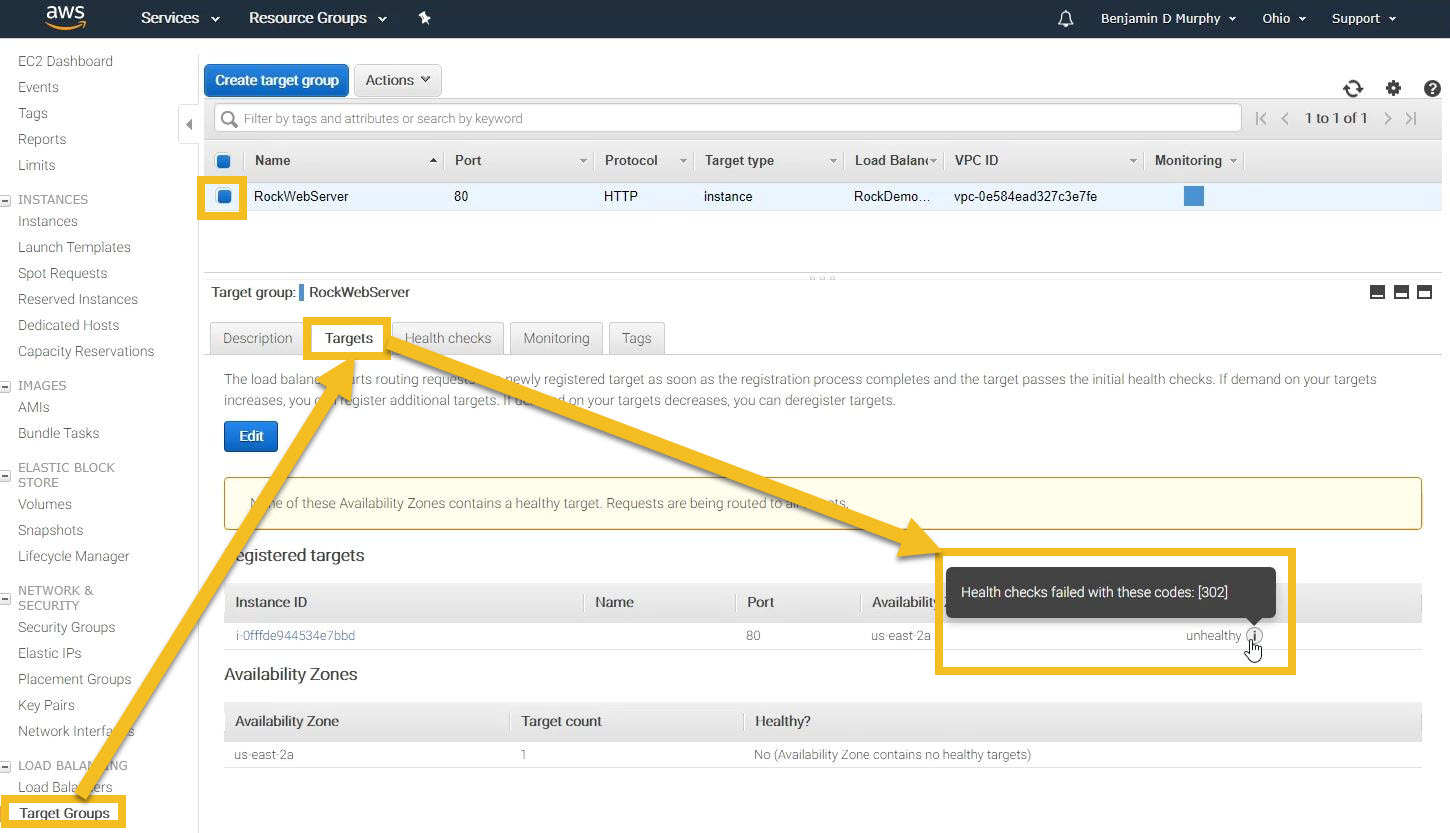Open the VPC ID column dropdown
This screenshot has width=1450, height=833.
pos(1134,161)
